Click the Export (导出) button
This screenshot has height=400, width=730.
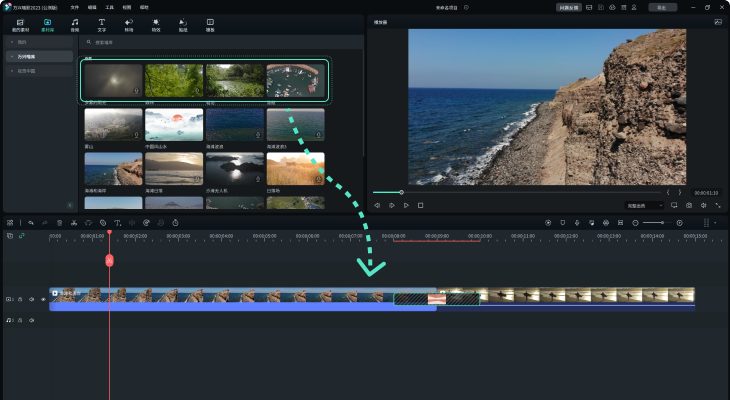point(662,7)
